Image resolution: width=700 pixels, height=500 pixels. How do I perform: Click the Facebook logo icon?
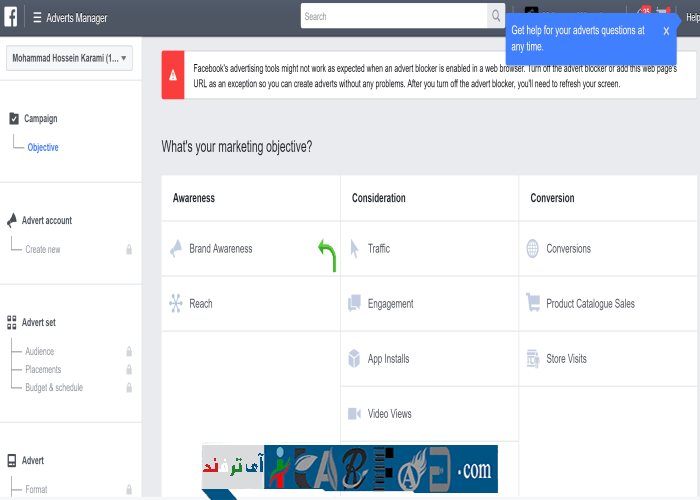tap(11, 17)
